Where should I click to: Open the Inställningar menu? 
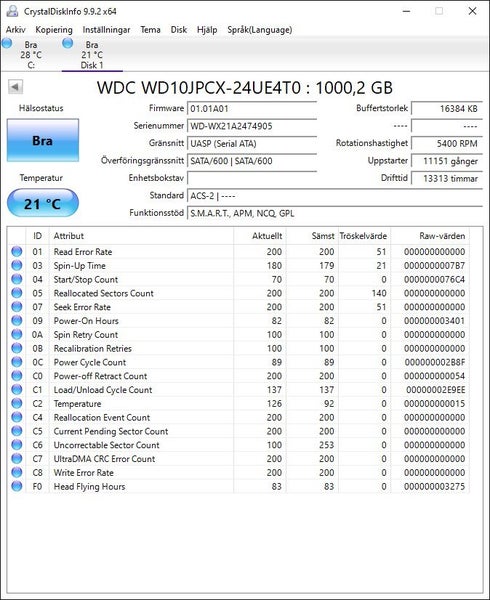(106, 29)
